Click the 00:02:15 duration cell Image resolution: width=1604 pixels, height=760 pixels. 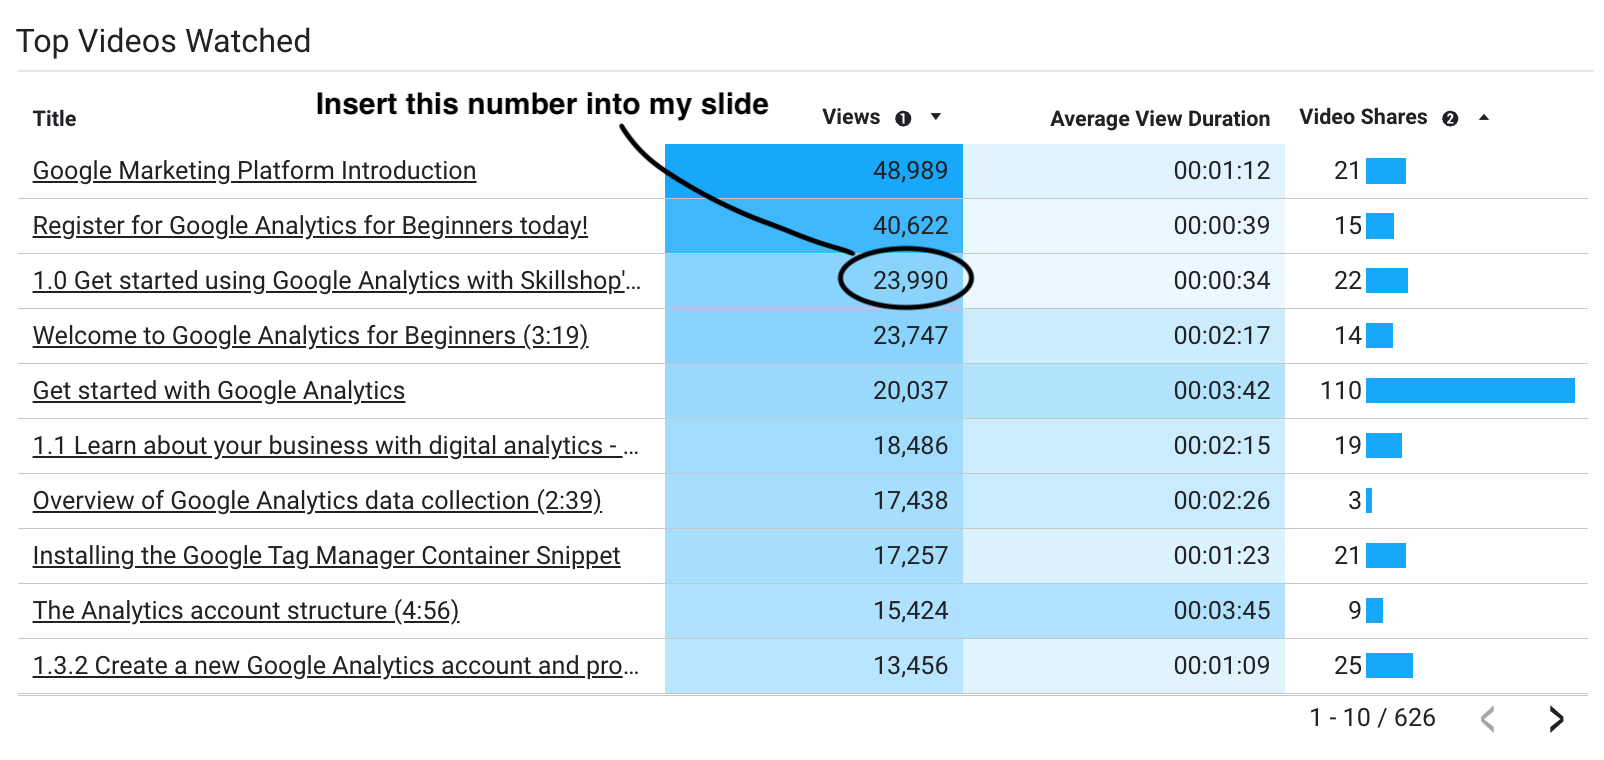(x=1124, y=446)
